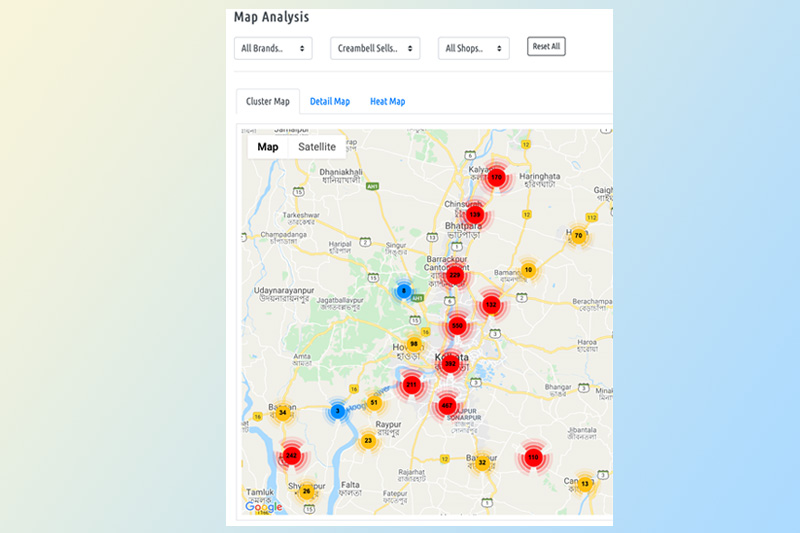Click the red cluster marker 229
Screen dimensions: 800x533
pyautogui.click(x=455, y=275)
